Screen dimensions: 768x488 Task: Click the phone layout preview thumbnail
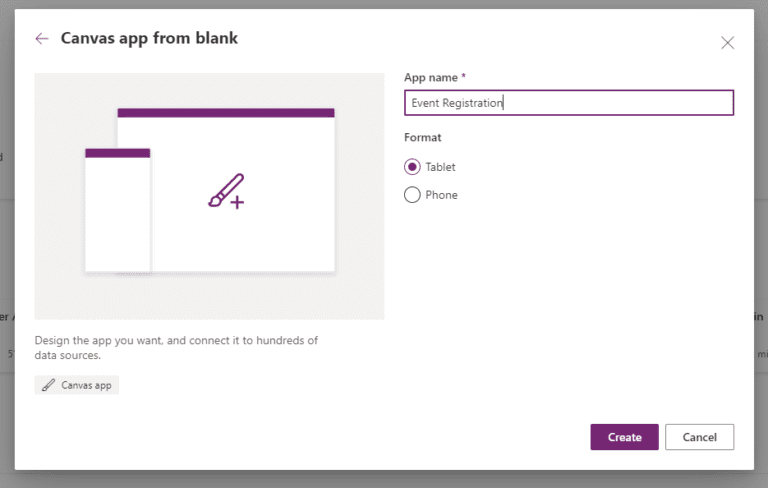(118, 210)
